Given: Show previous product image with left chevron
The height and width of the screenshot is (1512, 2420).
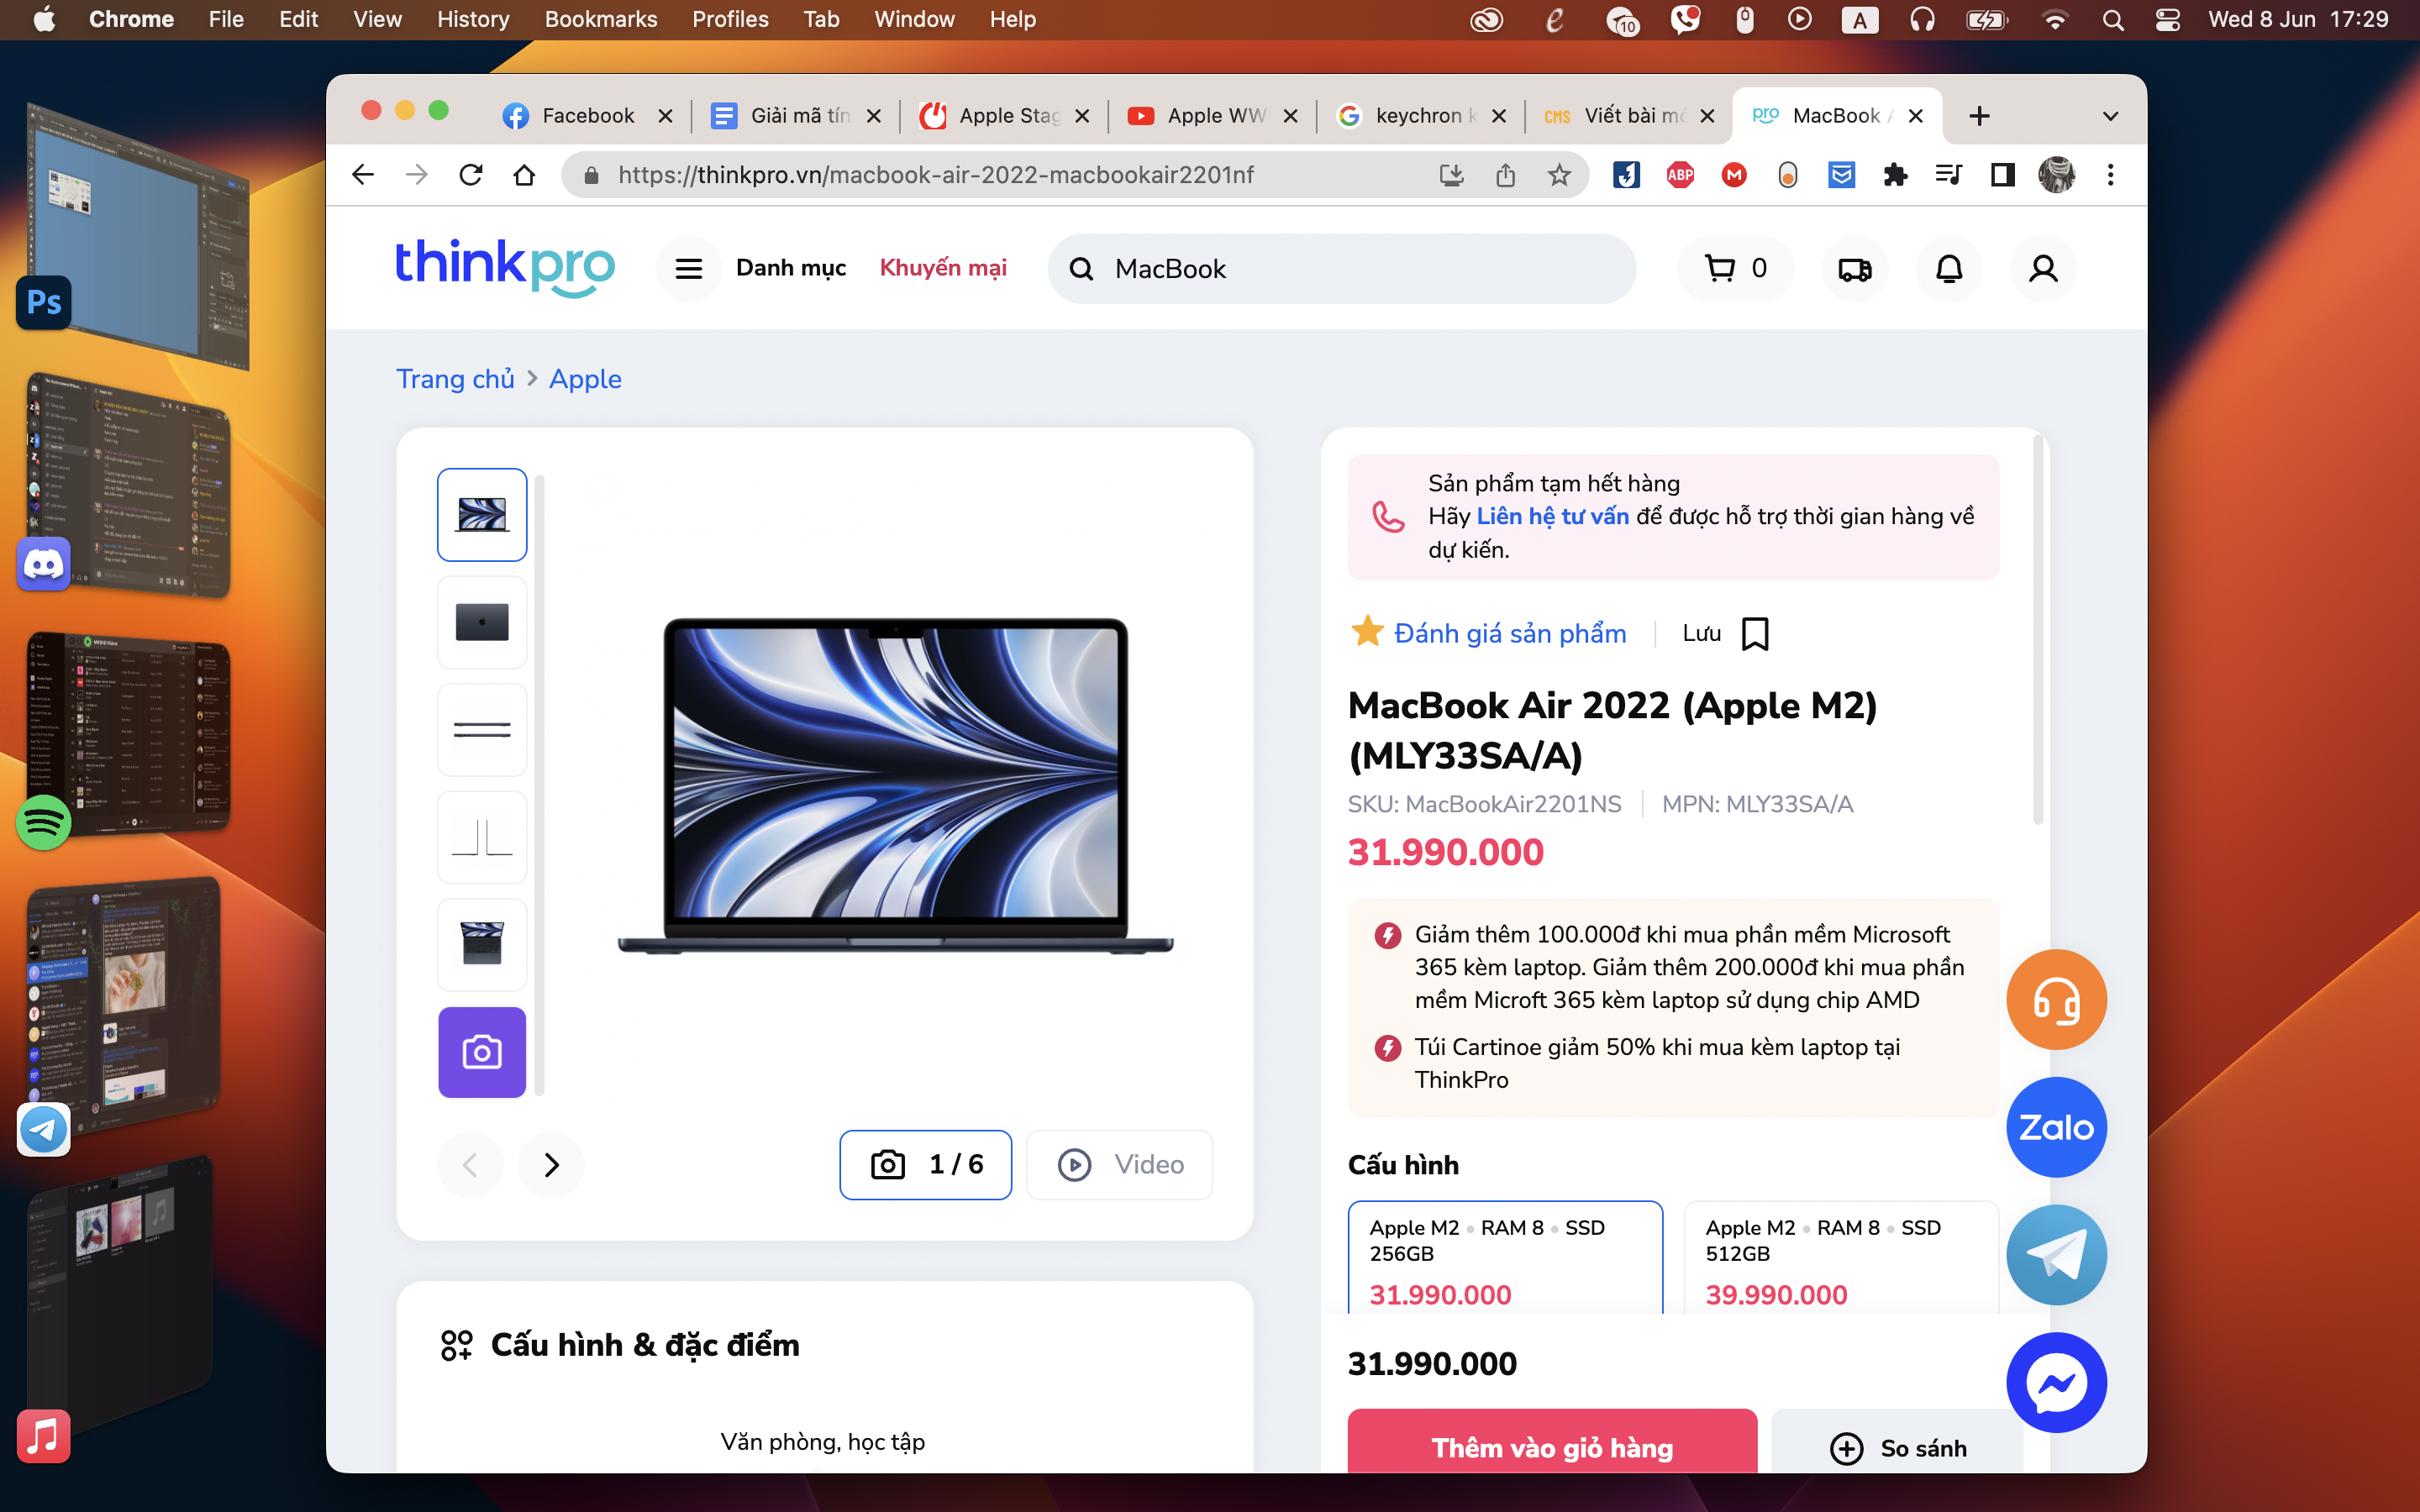Looking at the screenshot, I should pos(470,1165).
